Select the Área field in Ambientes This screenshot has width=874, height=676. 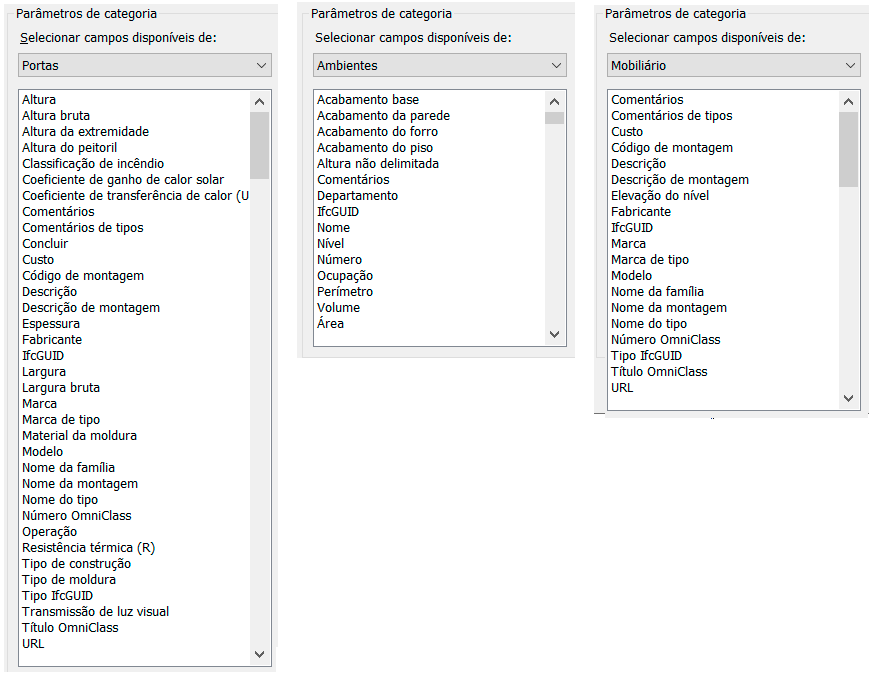(x=330, y=324)
